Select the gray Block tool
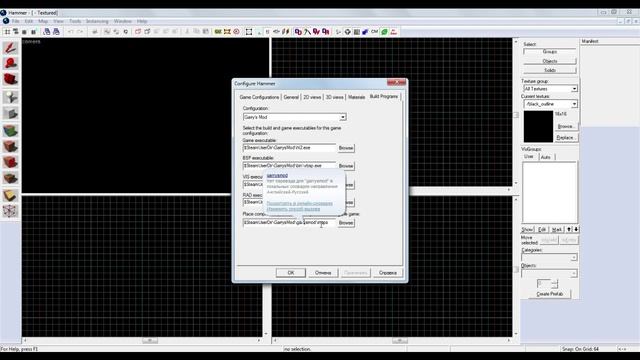The height and width of the screenshot is (360, 640). coord(10,113)
